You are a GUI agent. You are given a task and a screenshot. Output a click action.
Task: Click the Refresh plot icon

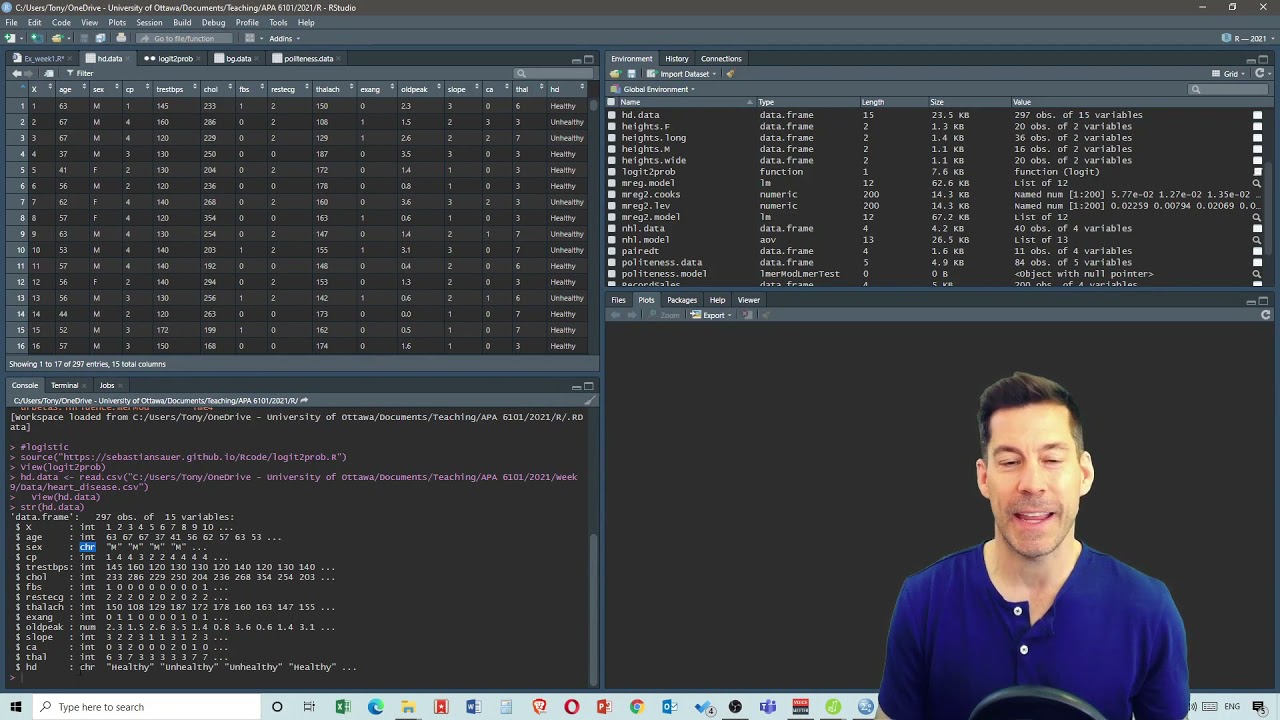pyautogui.click(x=1265, y=315)
